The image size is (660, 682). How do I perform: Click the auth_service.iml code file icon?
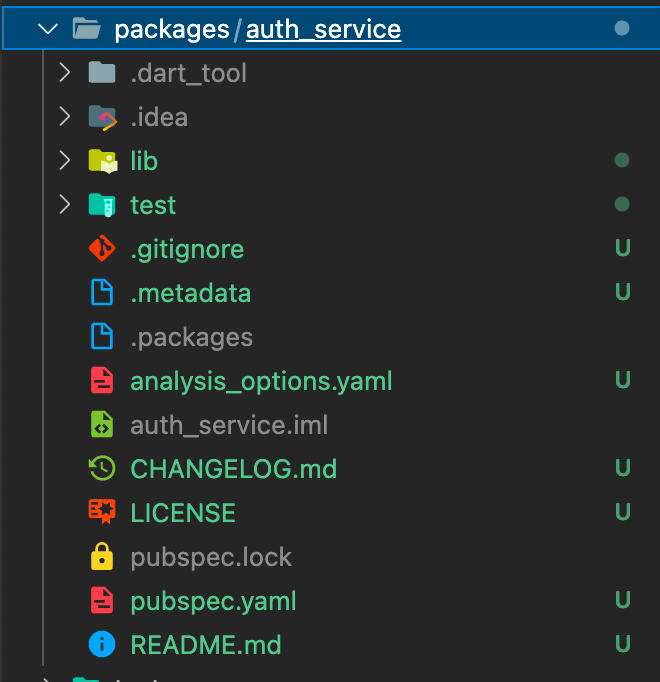[x=102, y=425]
